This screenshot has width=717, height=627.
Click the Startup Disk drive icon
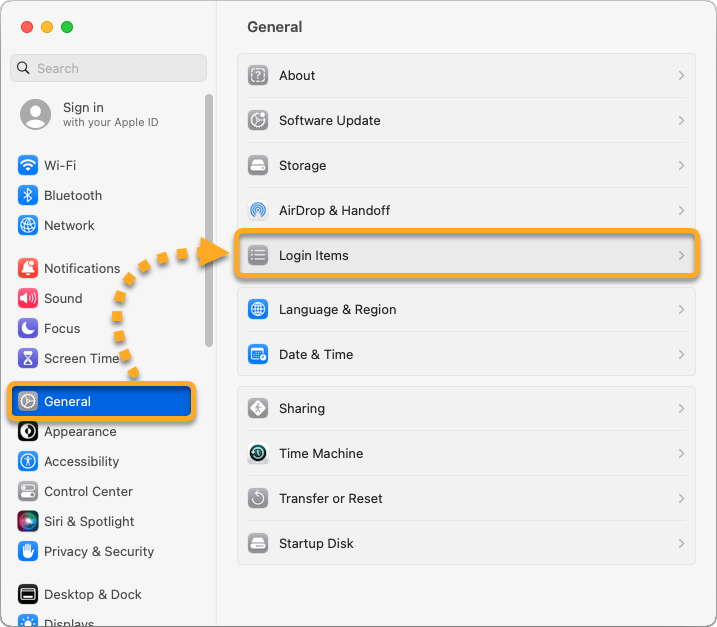tap(258, 543)
